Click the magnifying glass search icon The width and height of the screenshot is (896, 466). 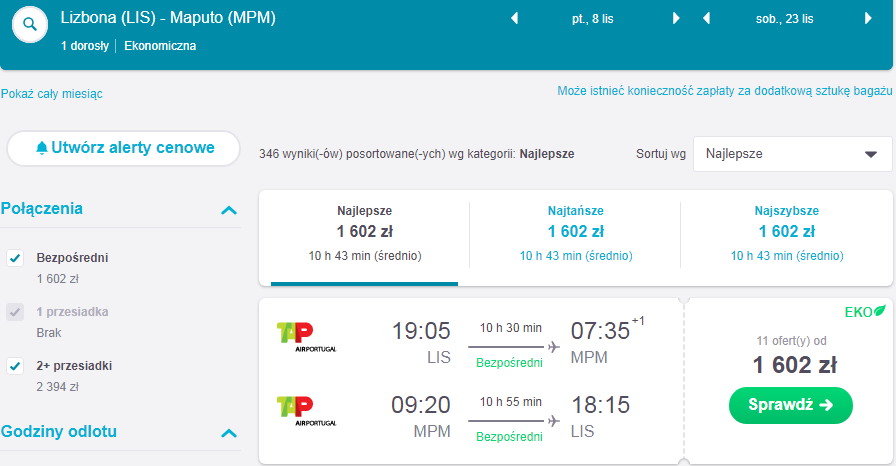[x=30, y=25]
